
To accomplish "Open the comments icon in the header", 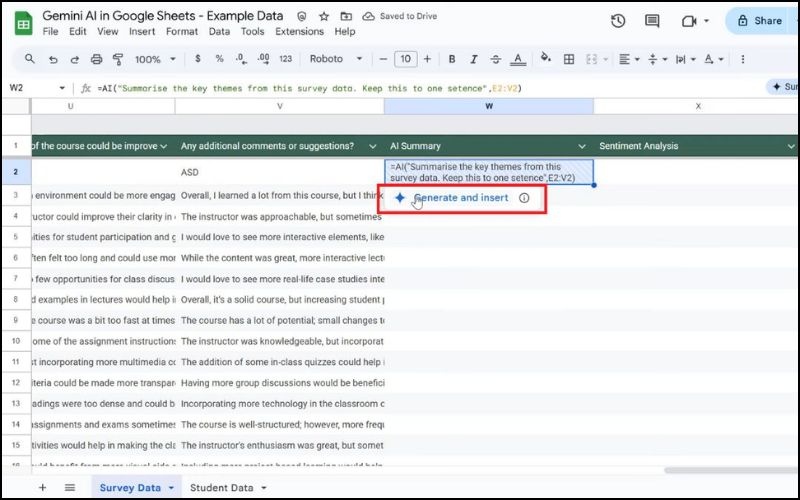I will pyautogui.click(x=652, y=21).
